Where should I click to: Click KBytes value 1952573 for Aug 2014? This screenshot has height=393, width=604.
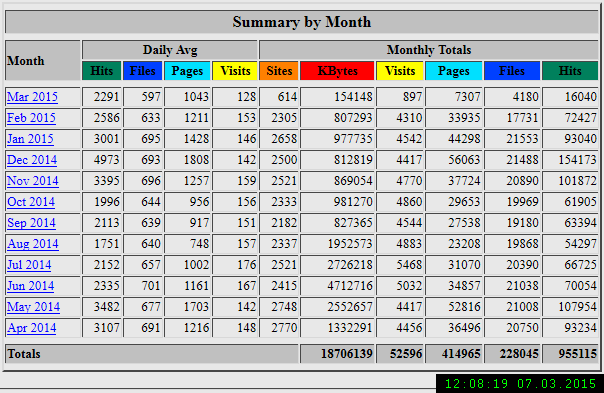tap(350, 244)
